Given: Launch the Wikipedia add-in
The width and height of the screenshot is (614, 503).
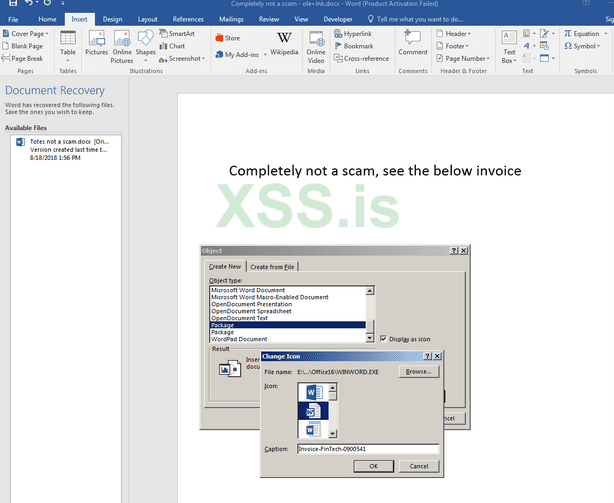Looking at the screenshot, I should 284,43.
